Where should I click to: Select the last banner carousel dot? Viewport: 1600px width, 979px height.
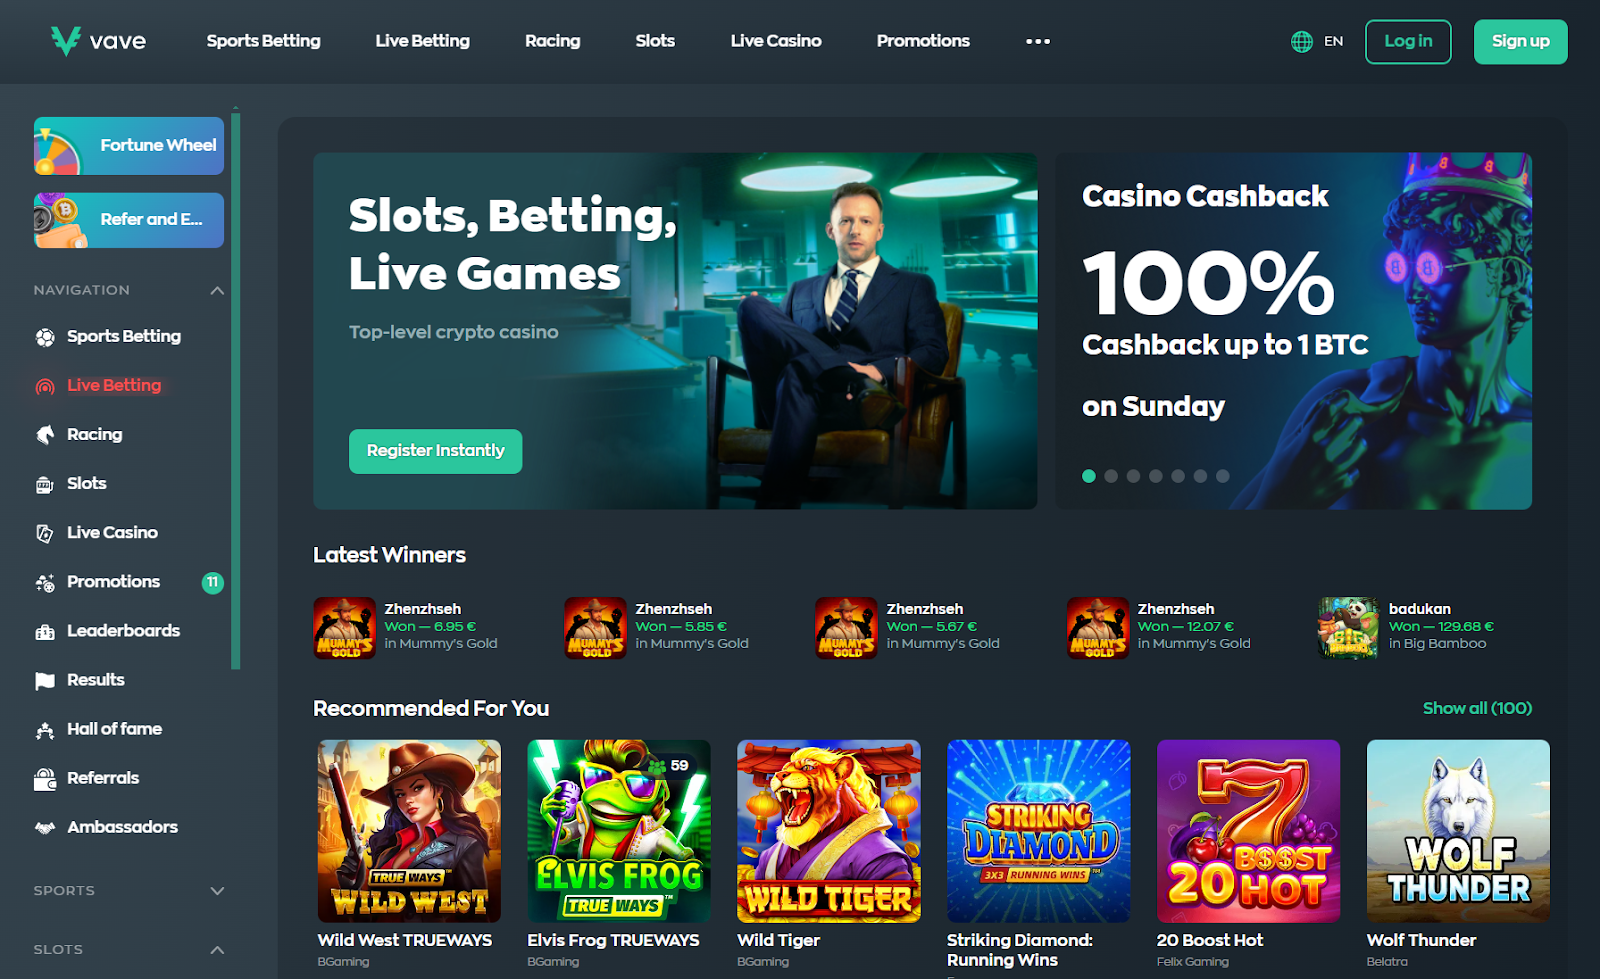coord(1222,476)
